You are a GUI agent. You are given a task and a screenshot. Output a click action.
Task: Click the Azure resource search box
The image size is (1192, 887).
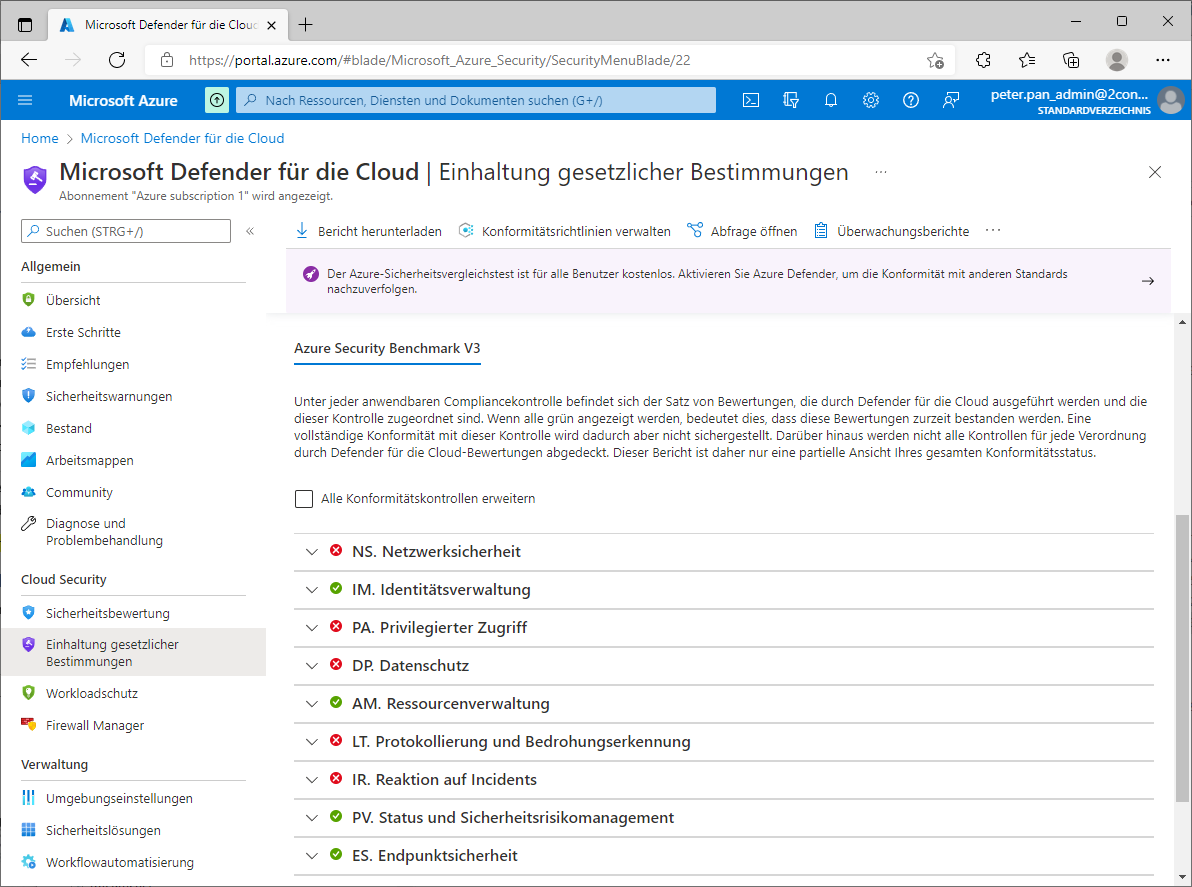coord(476,100)
